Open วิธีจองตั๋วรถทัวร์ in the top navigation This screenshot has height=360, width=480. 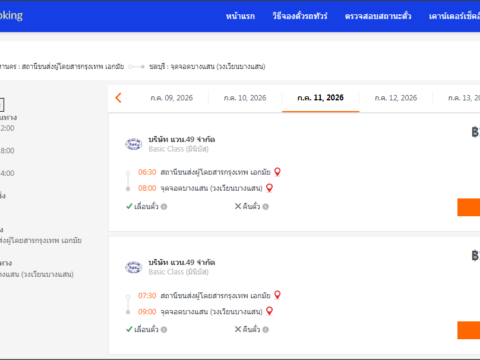[x=300, y=16]
